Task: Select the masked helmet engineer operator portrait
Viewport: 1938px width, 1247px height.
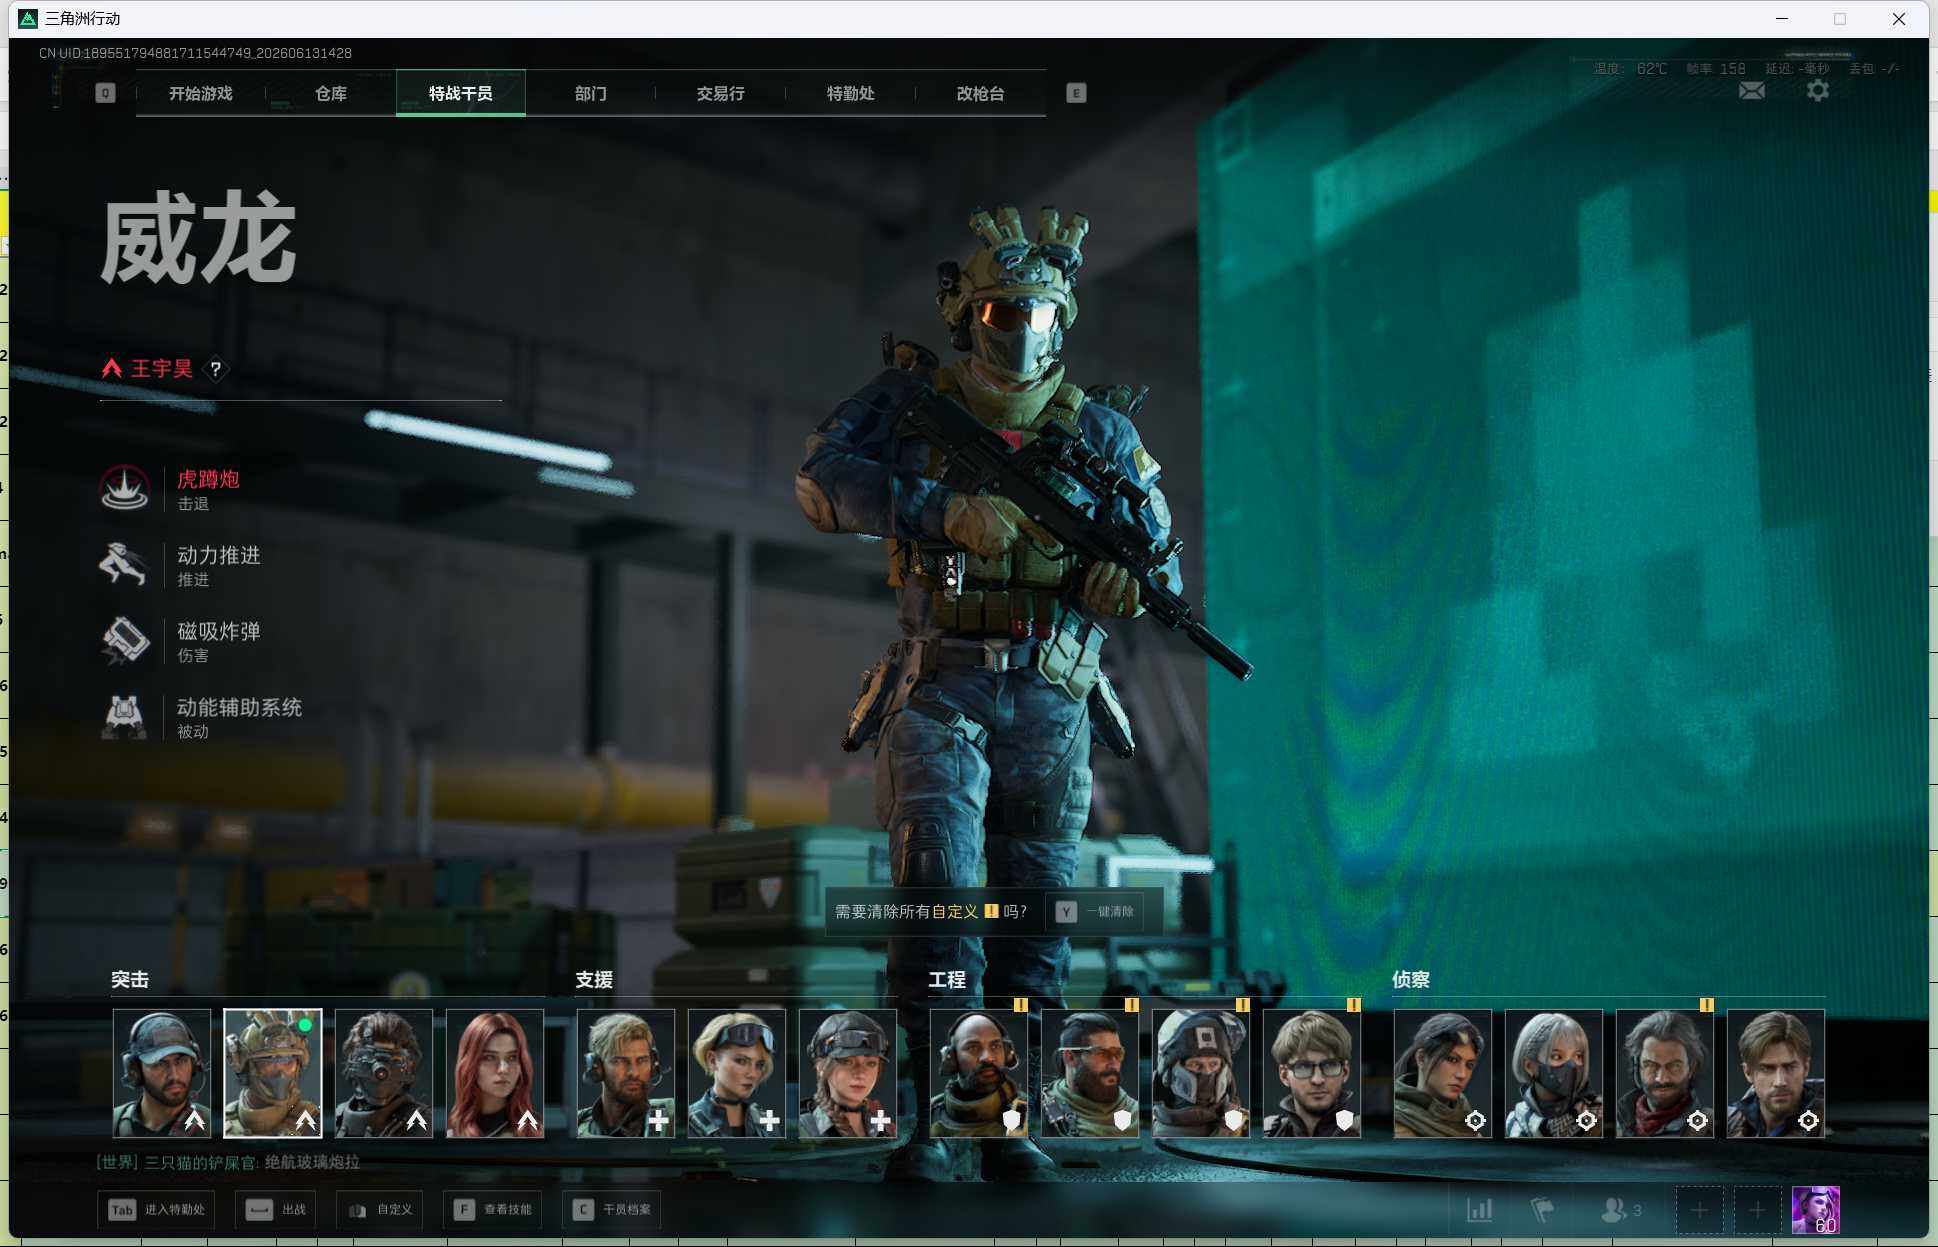Action: point(1201,1073)
